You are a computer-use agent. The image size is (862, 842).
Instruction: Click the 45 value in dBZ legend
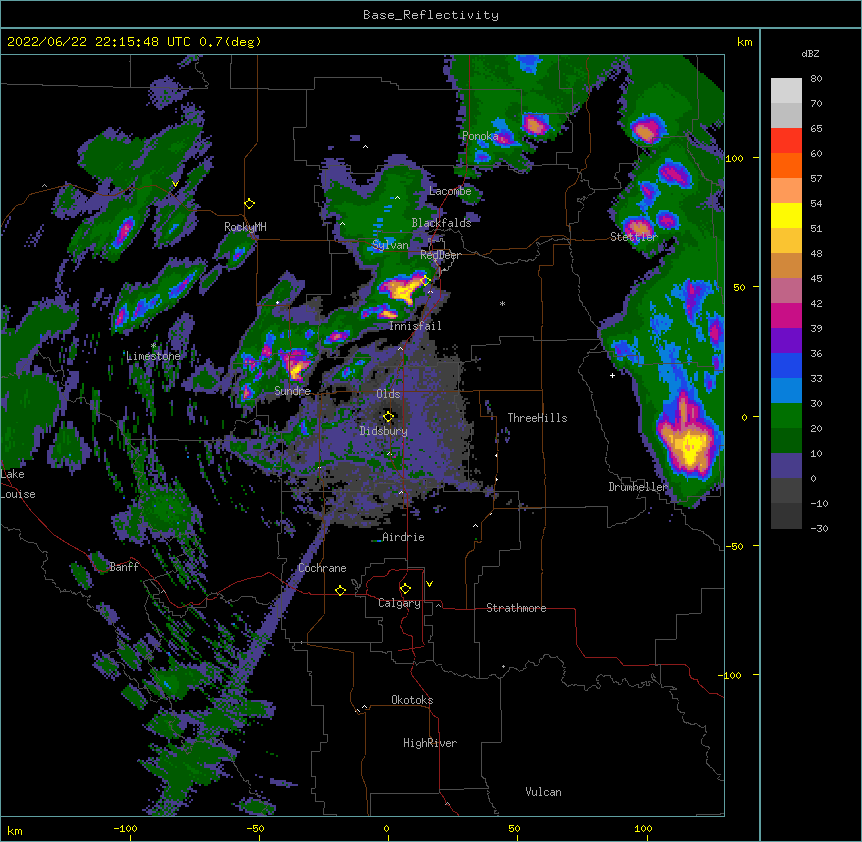816,279
